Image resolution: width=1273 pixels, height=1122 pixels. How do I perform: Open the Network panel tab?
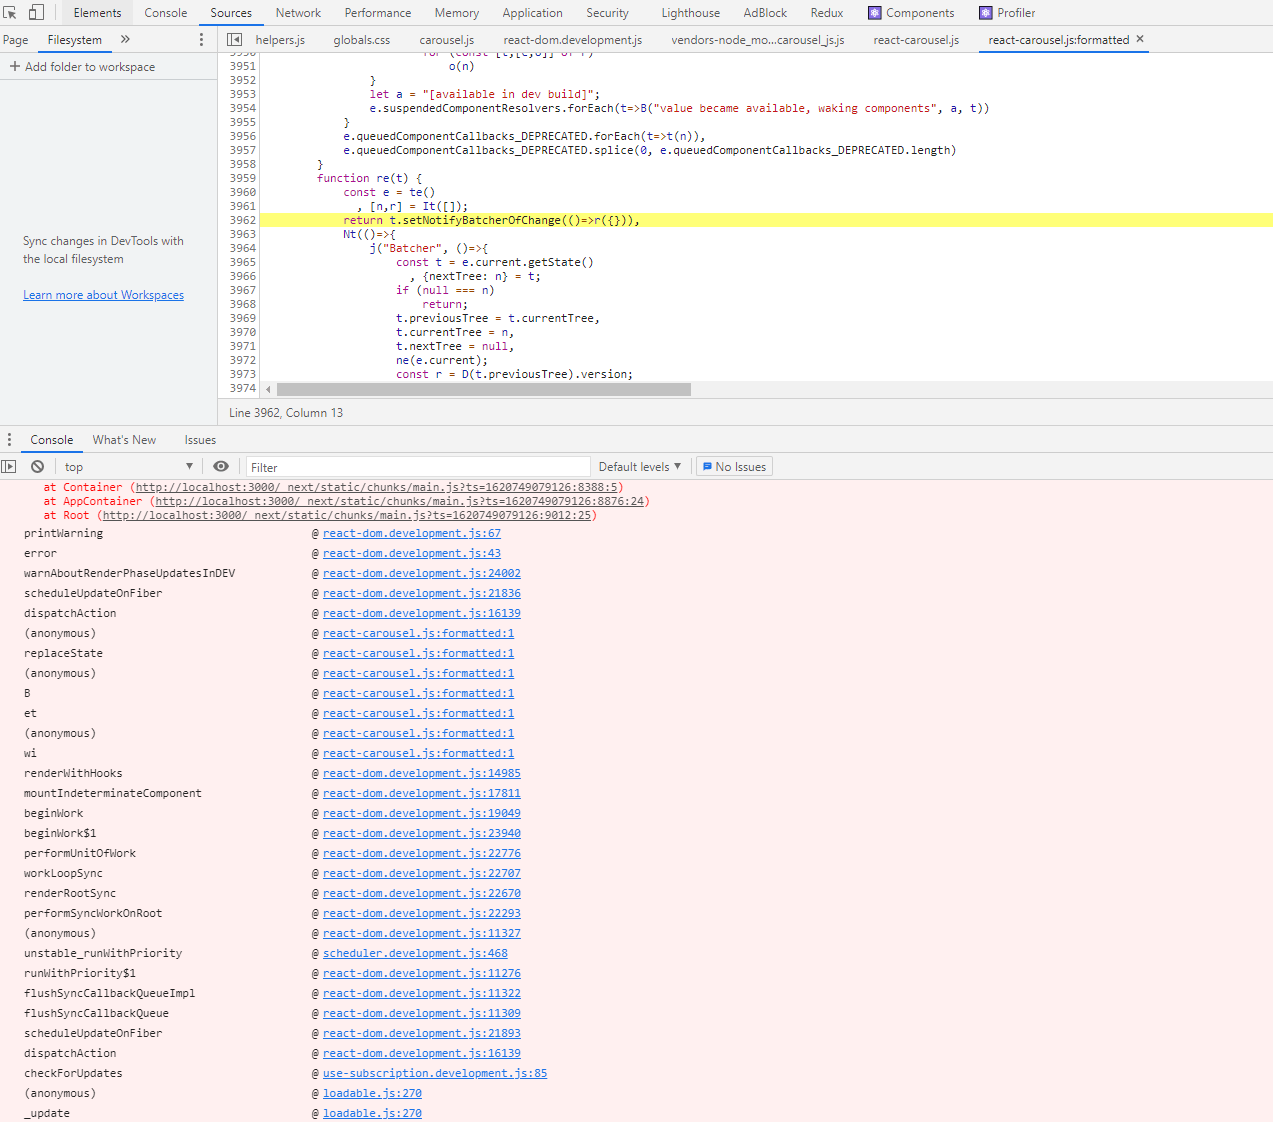[x=298, y=13]
